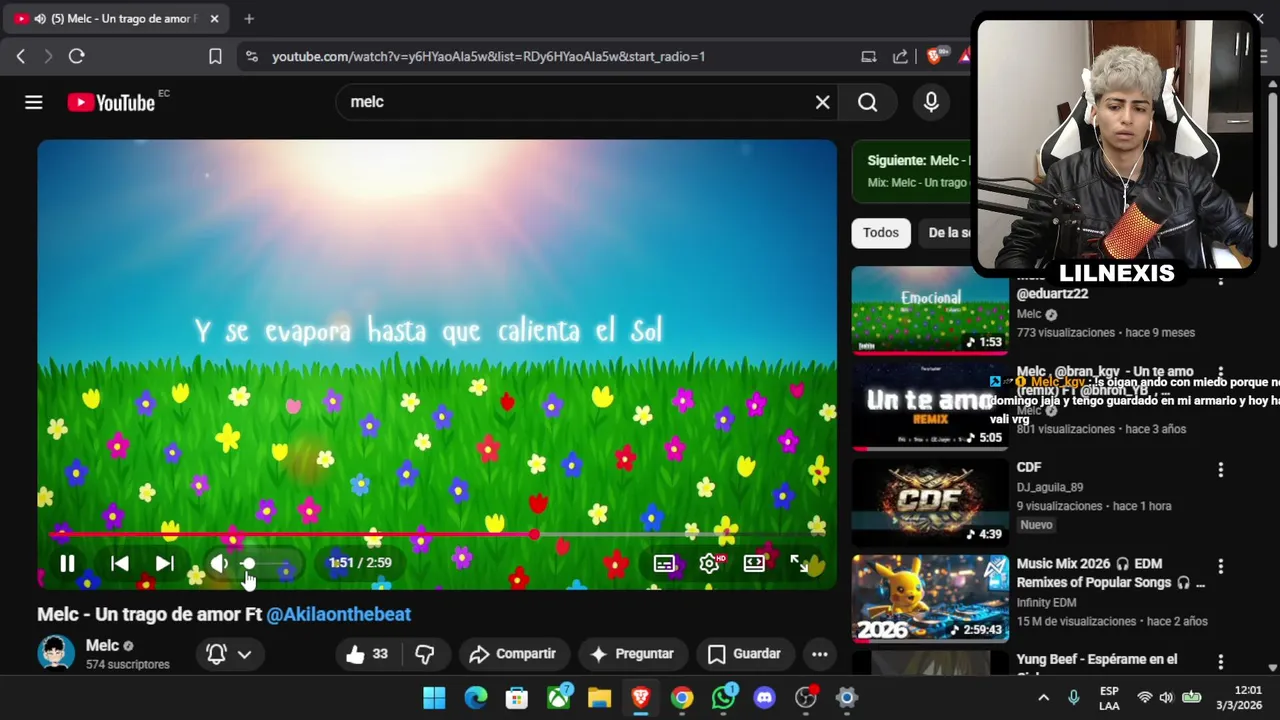This screenshot has height=720, width=1280.
Task: Clear the 'melc' search query
Action: [822, 102]
